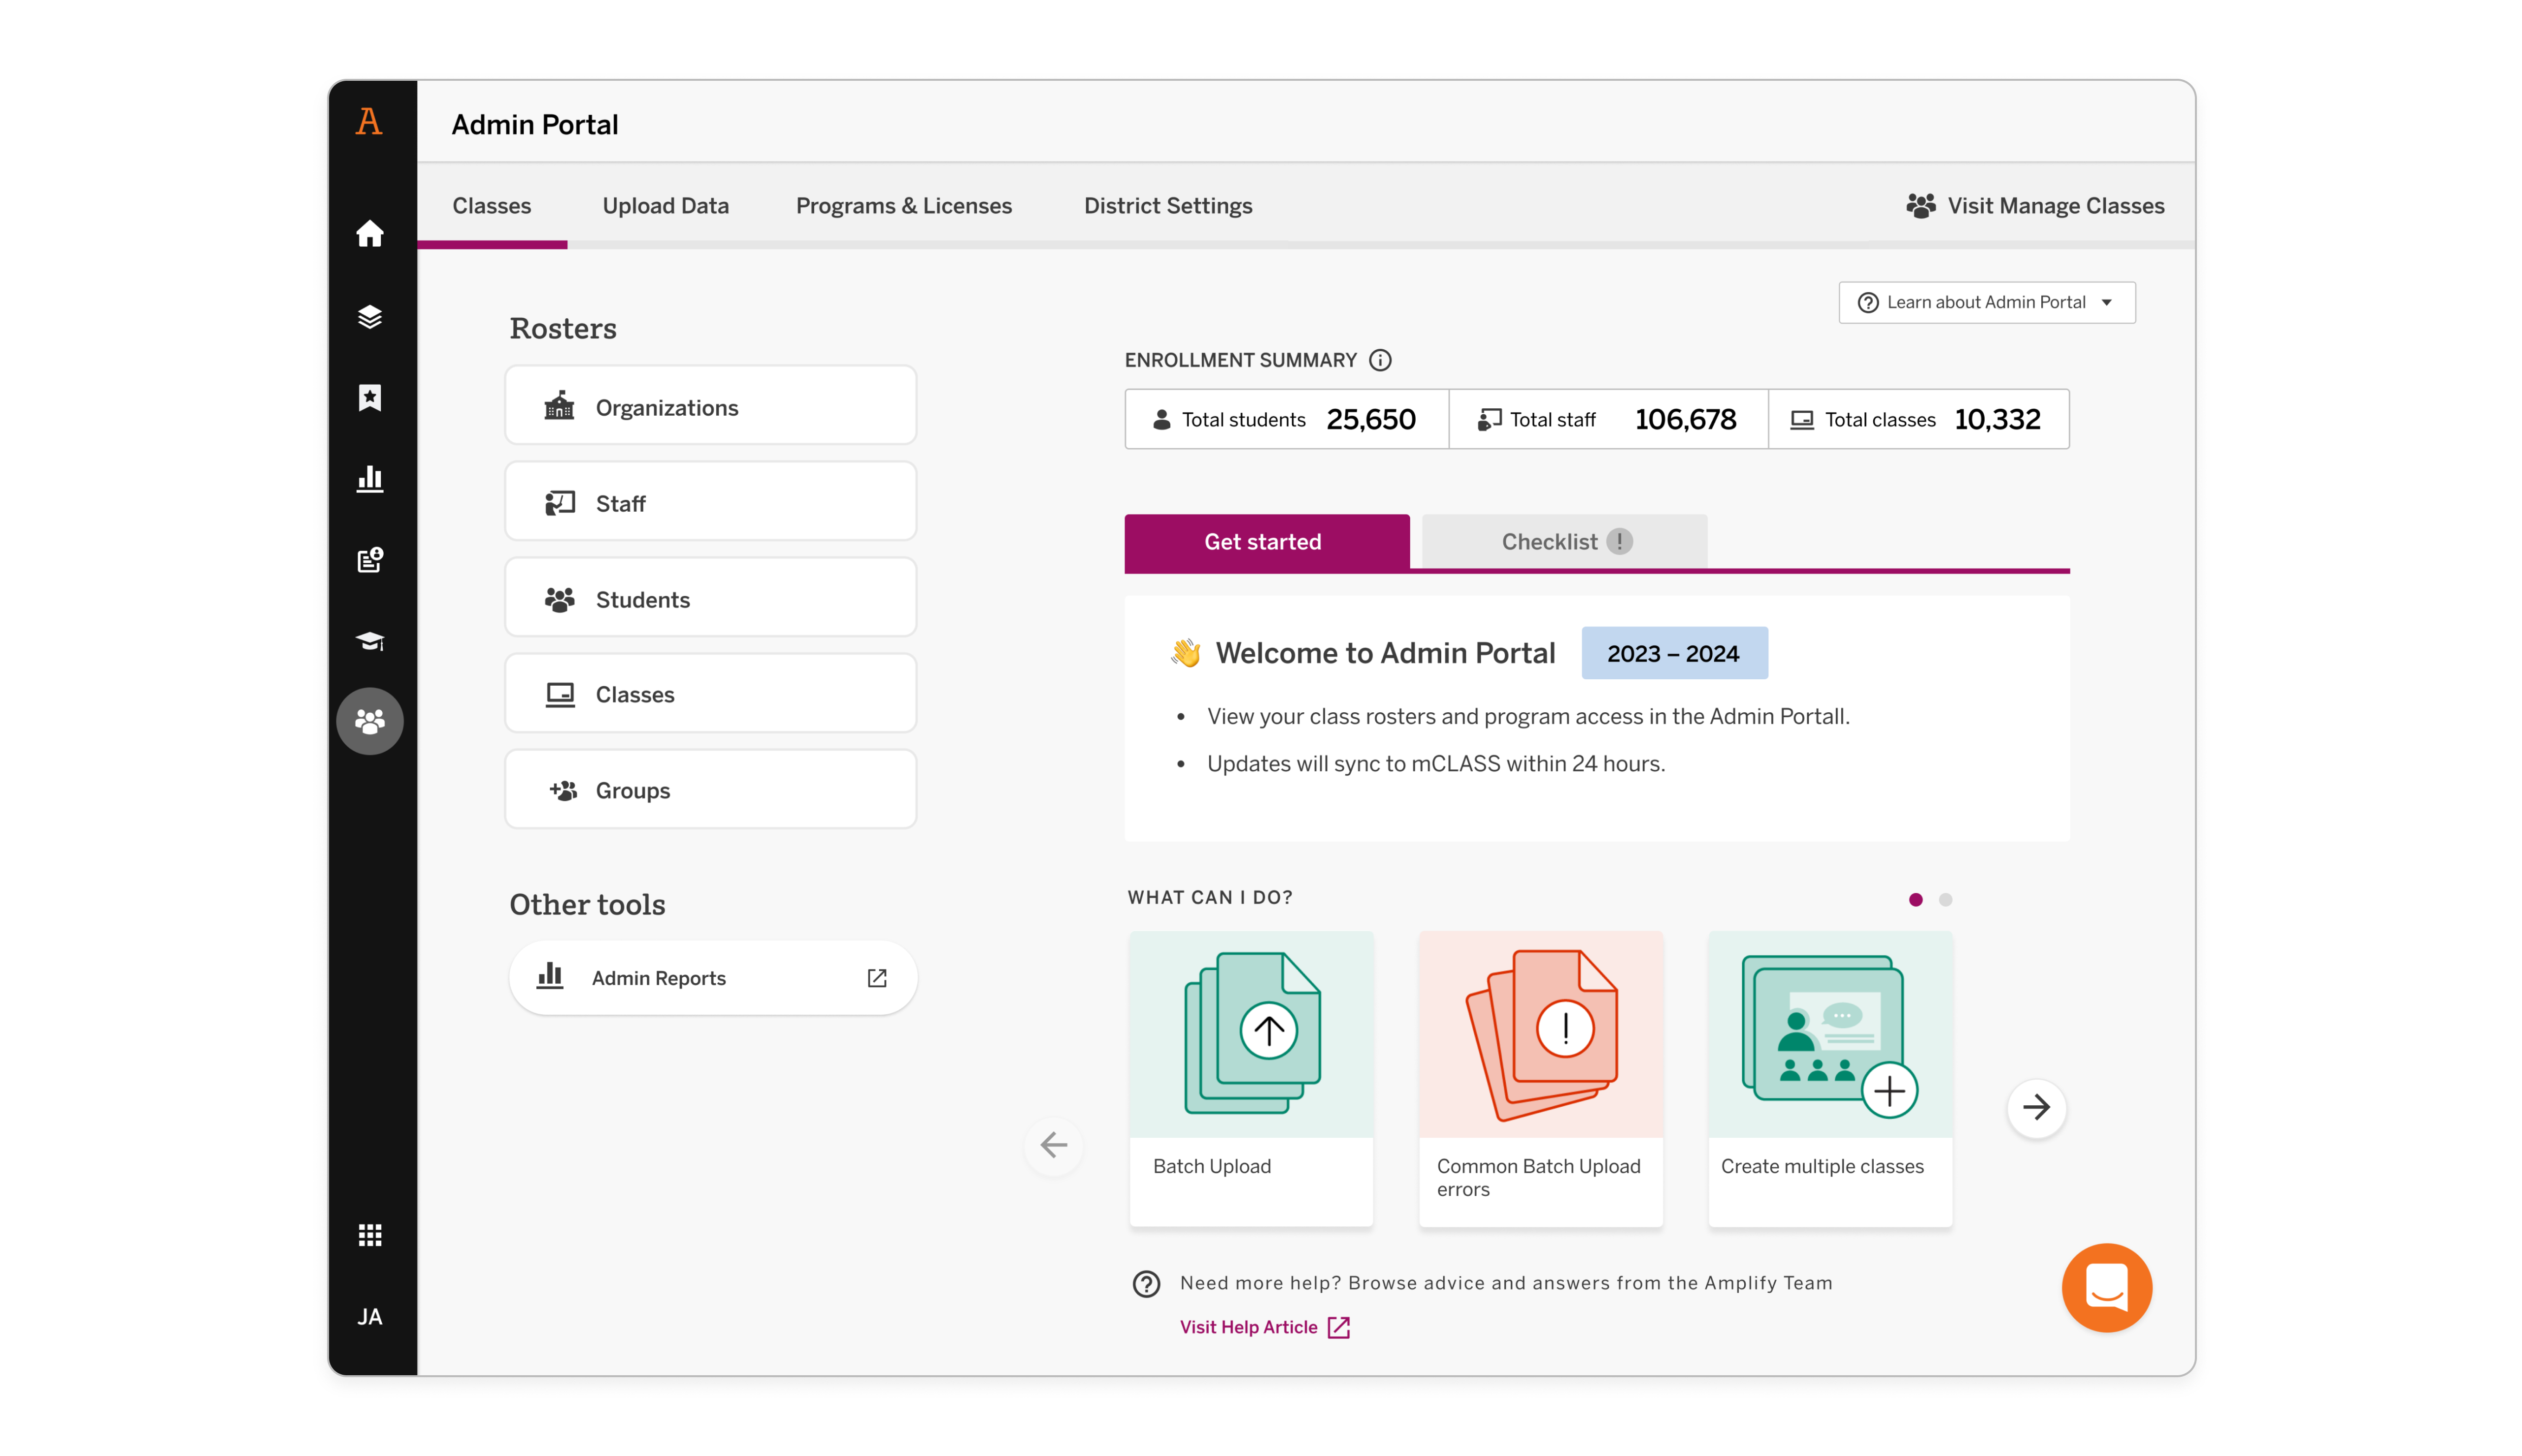Switch to the Upload Data tab
Screen dimensions: 2522x1456
coord(665,206)
